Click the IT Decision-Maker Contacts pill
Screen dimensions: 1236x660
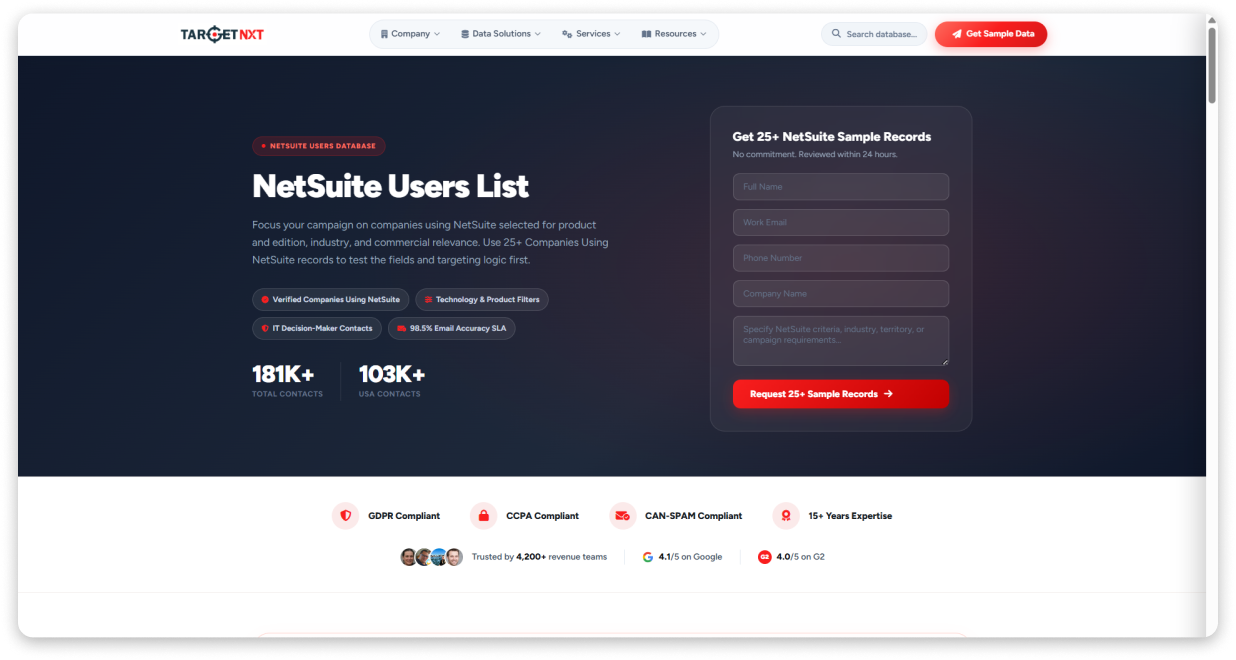tap(317, 328)
